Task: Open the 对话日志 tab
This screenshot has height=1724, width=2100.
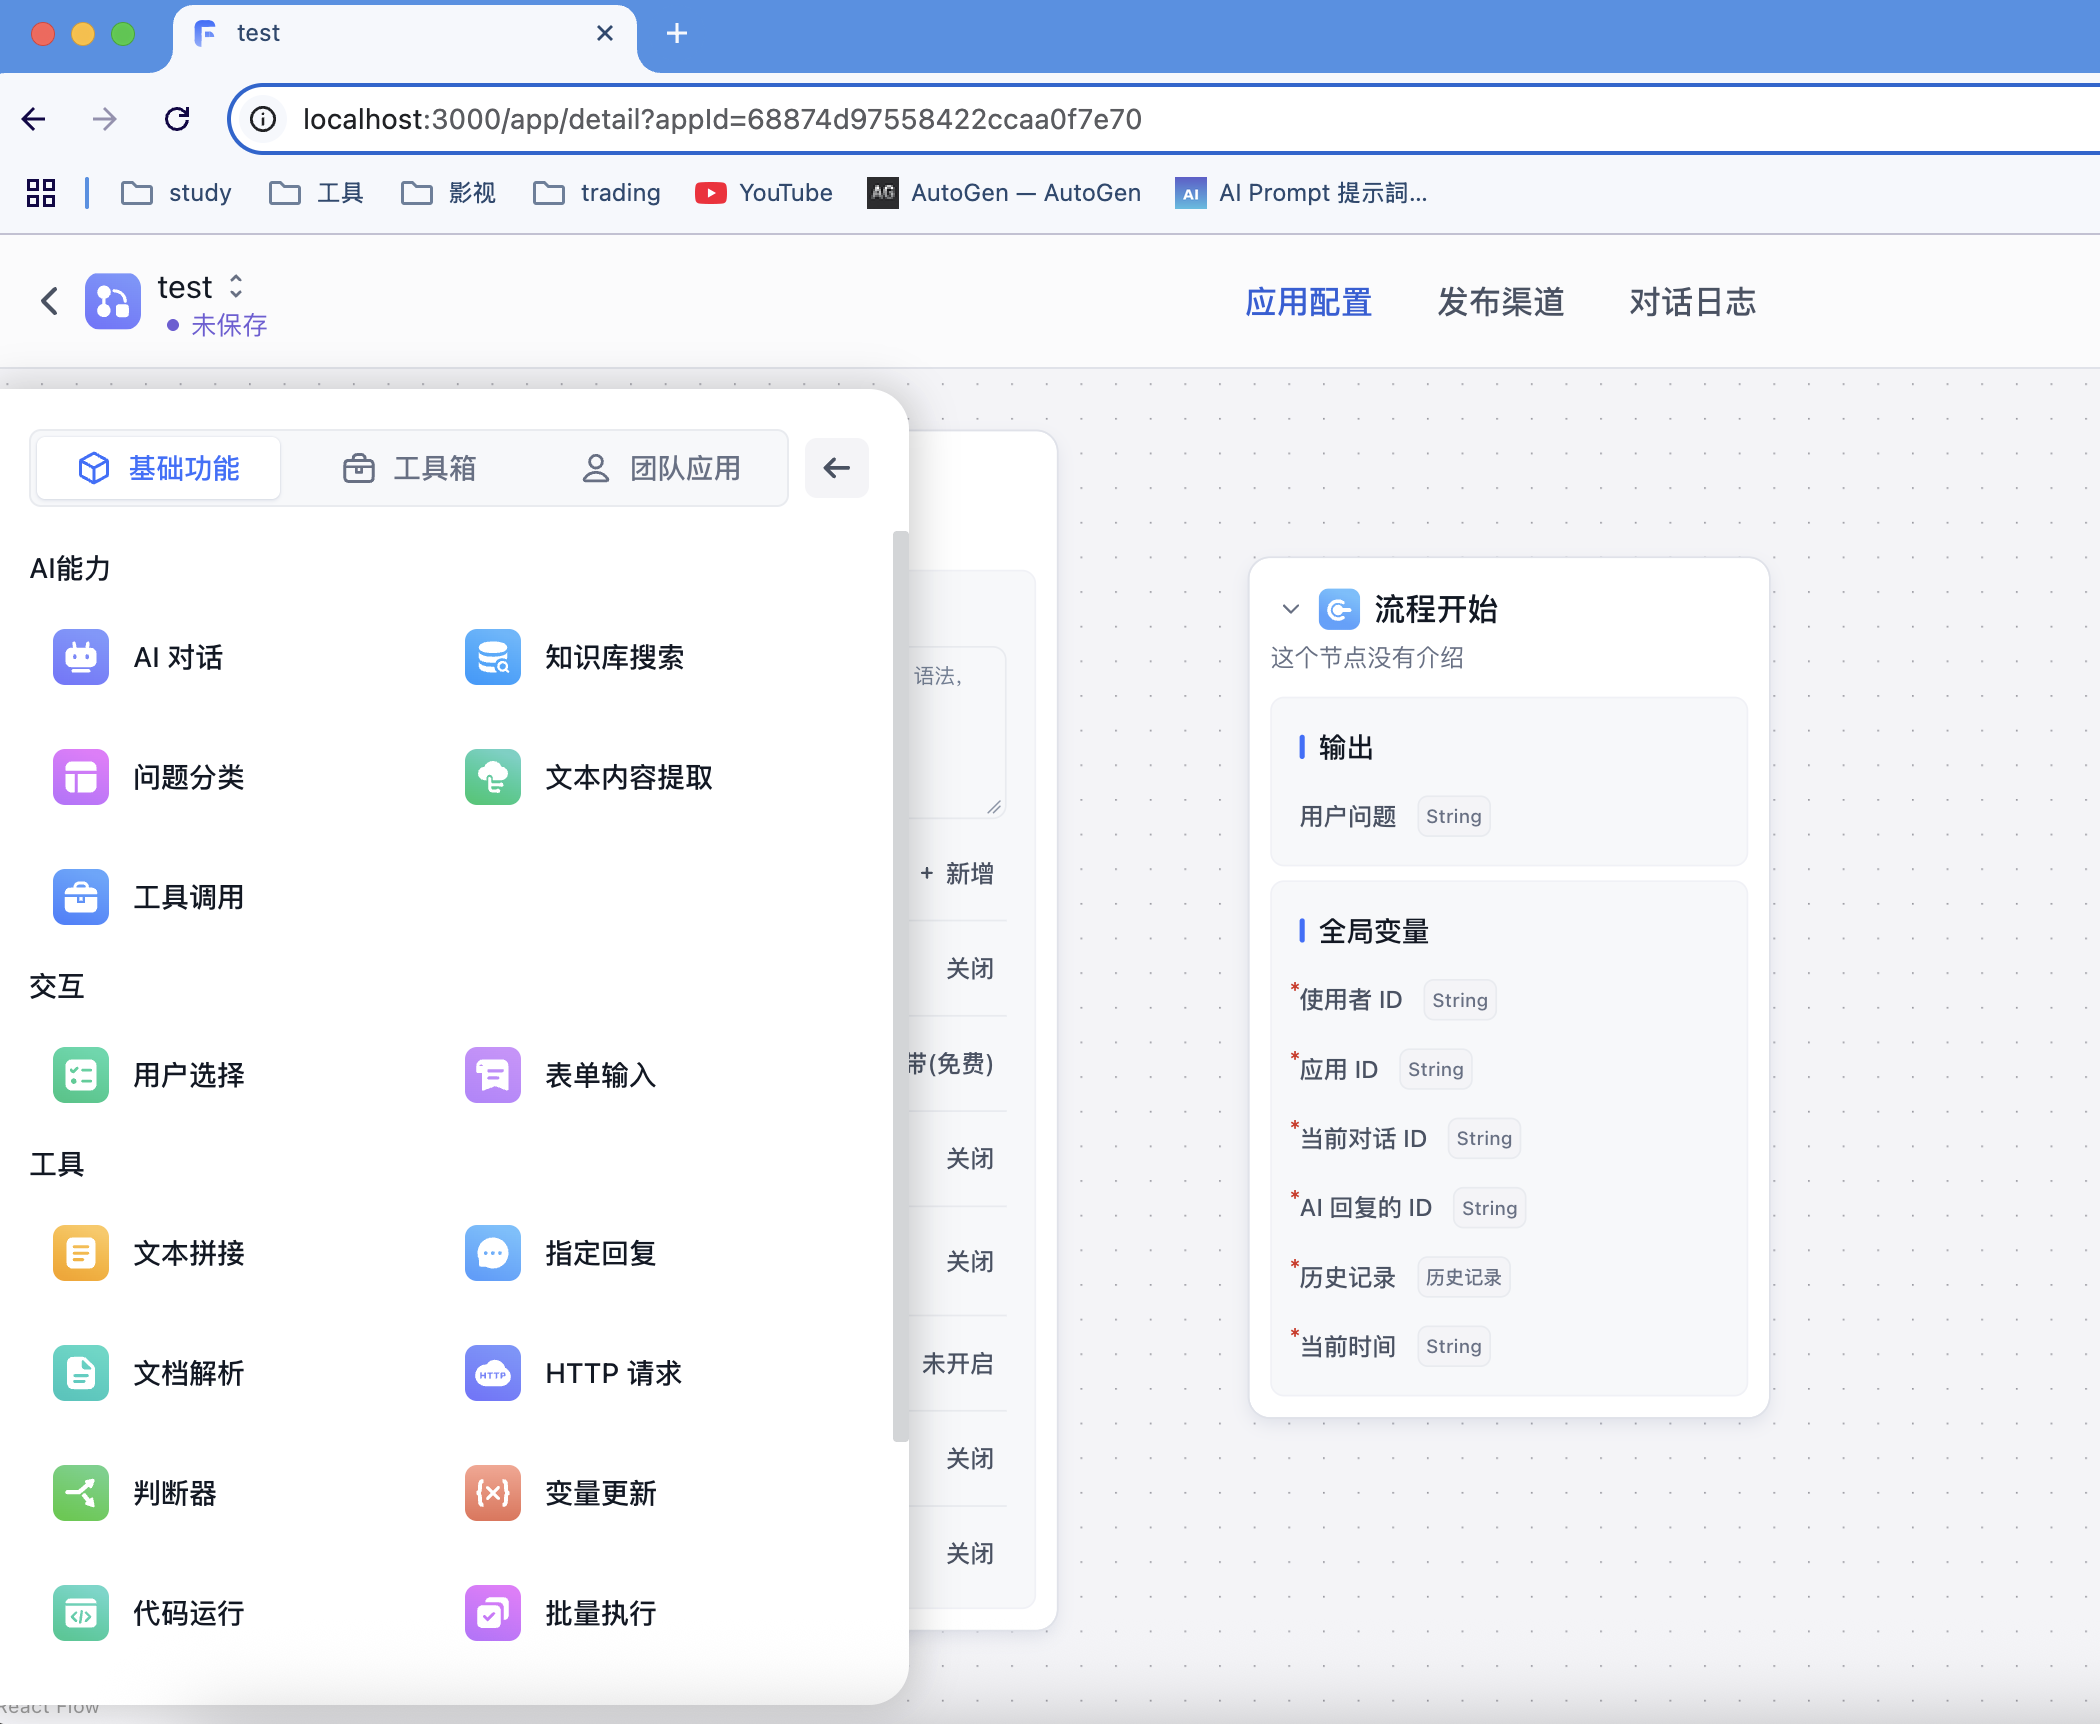Action: 1693,302
